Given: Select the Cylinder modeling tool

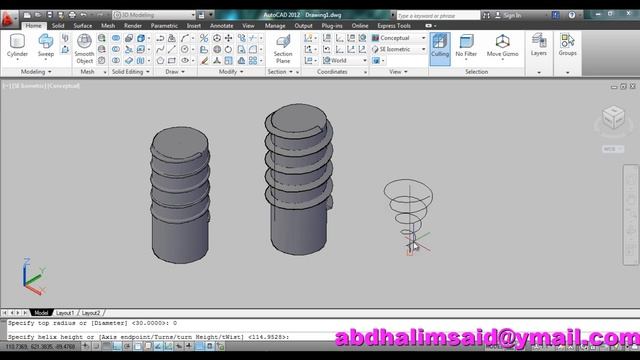Looking at the screenshot, I should [x=17, y=46].
